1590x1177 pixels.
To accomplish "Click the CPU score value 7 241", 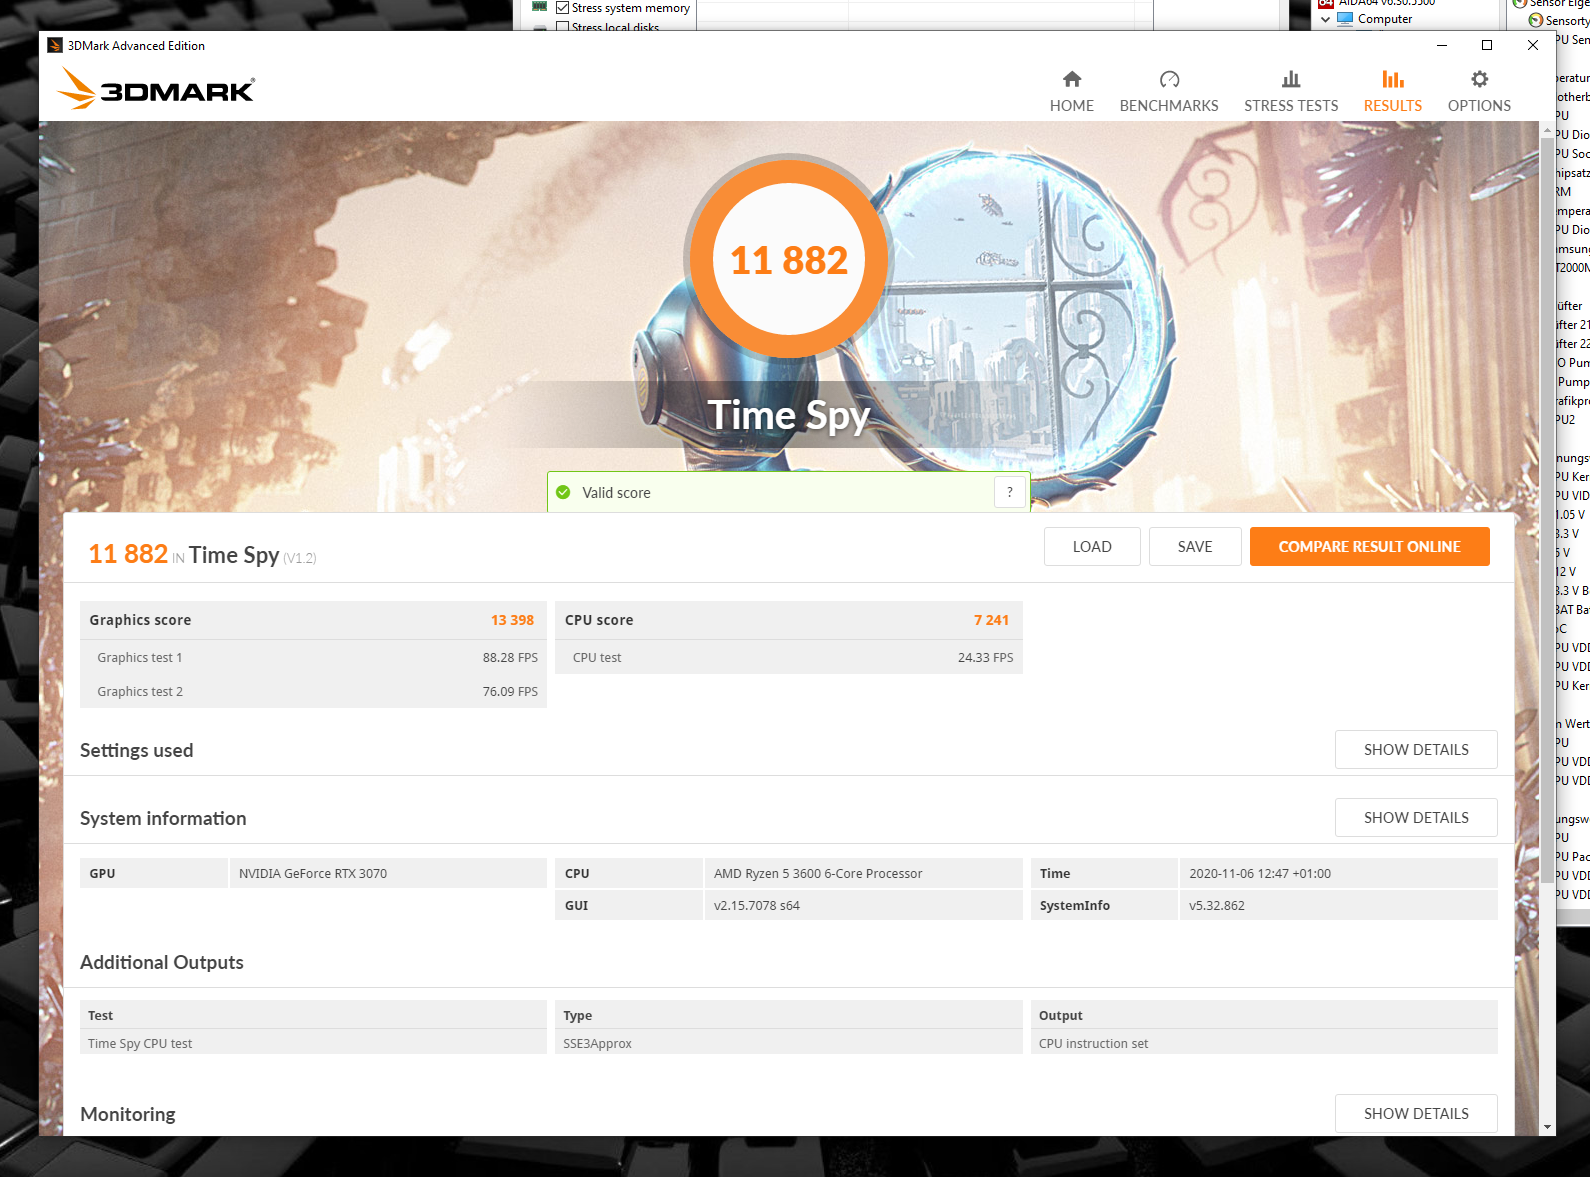I will pos(991,620).
